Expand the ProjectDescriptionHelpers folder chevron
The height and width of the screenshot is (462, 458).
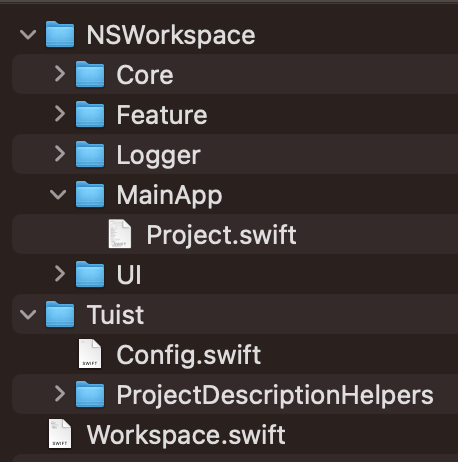60,394
